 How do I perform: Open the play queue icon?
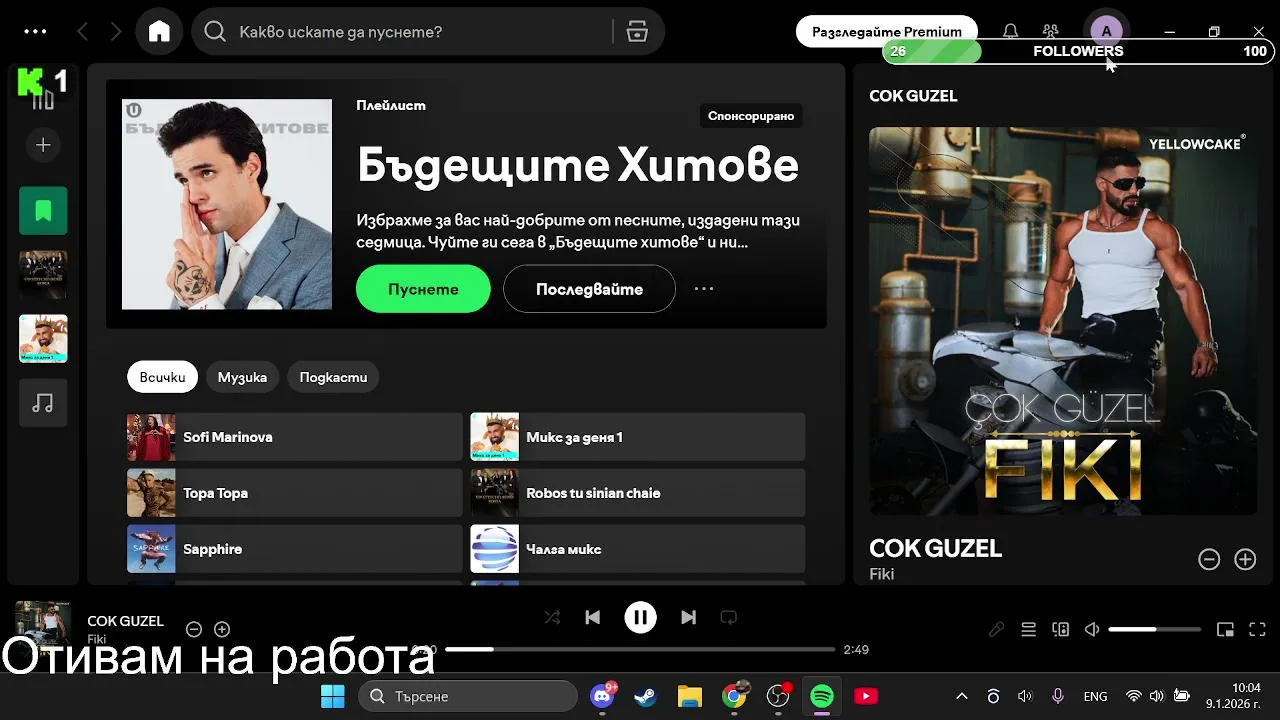(1028, 629)
